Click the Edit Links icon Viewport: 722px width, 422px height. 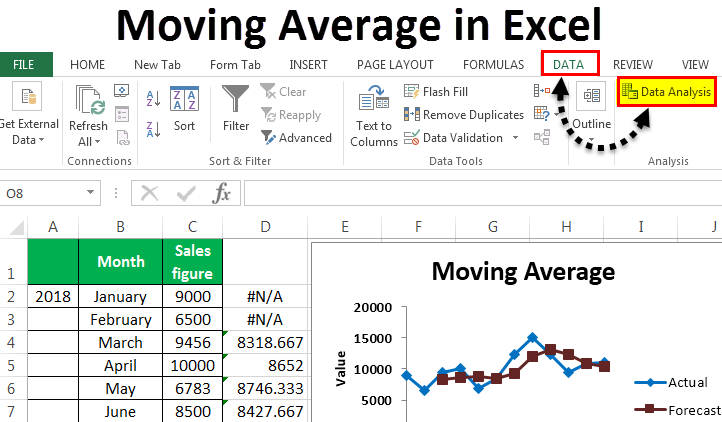(x=122, y=138)
